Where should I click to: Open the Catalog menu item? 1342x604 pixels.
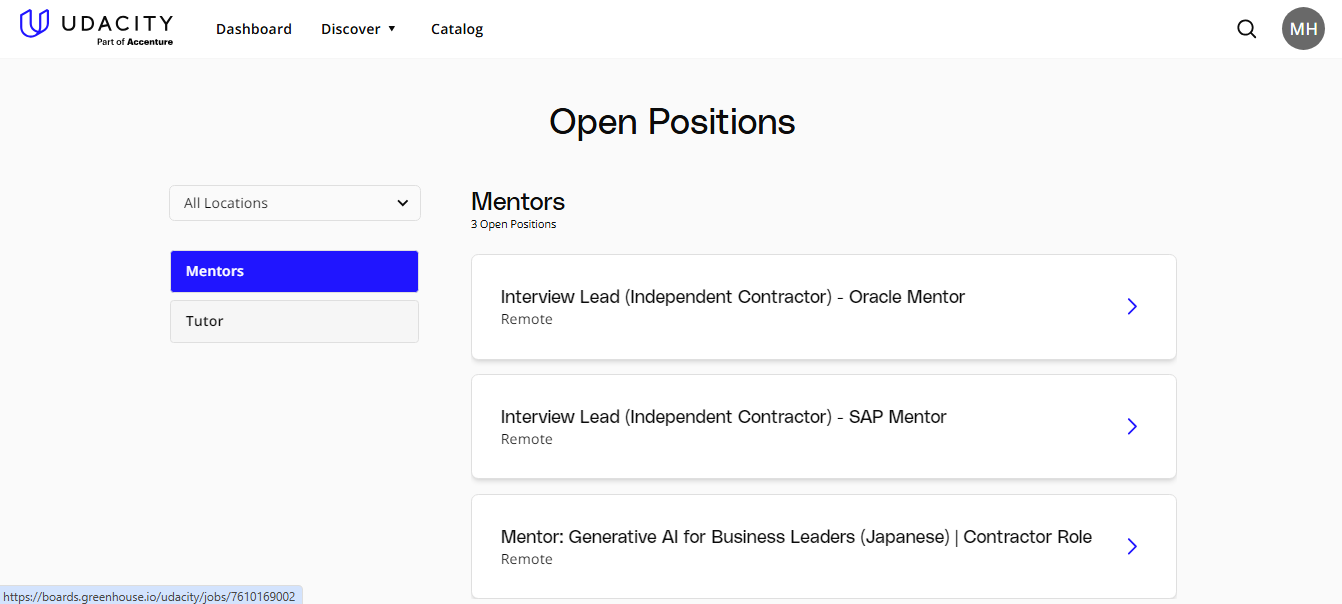(x=456, y=28)
